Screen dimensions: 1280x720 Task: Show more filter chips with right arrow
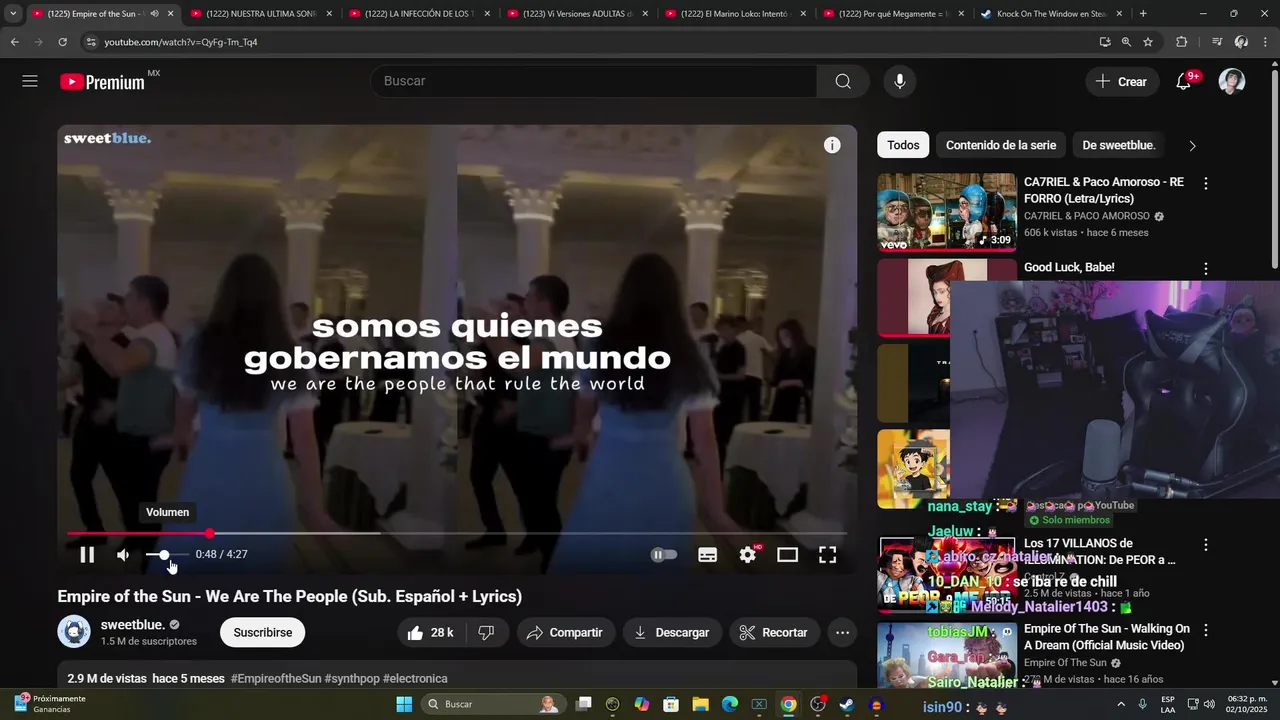point(1192,146)
